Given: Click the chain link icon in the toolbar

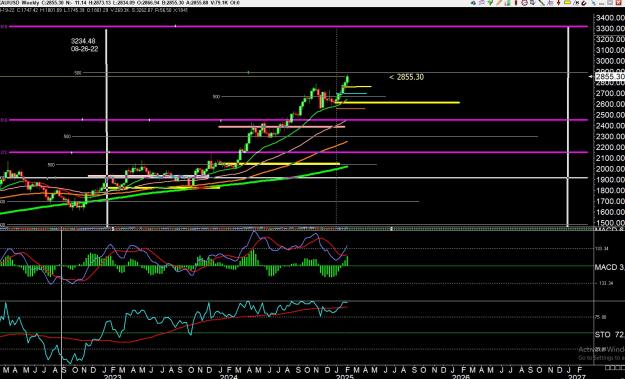Looking at the screenshot, I should [x=584, y=3].
